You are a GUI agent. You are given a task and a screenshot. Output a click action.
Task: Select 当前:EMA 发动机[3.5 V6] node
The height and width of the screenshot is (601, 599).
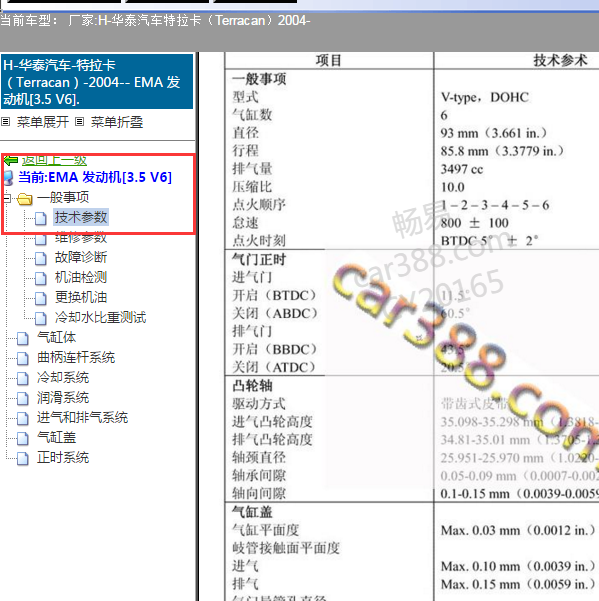[95, 177]
